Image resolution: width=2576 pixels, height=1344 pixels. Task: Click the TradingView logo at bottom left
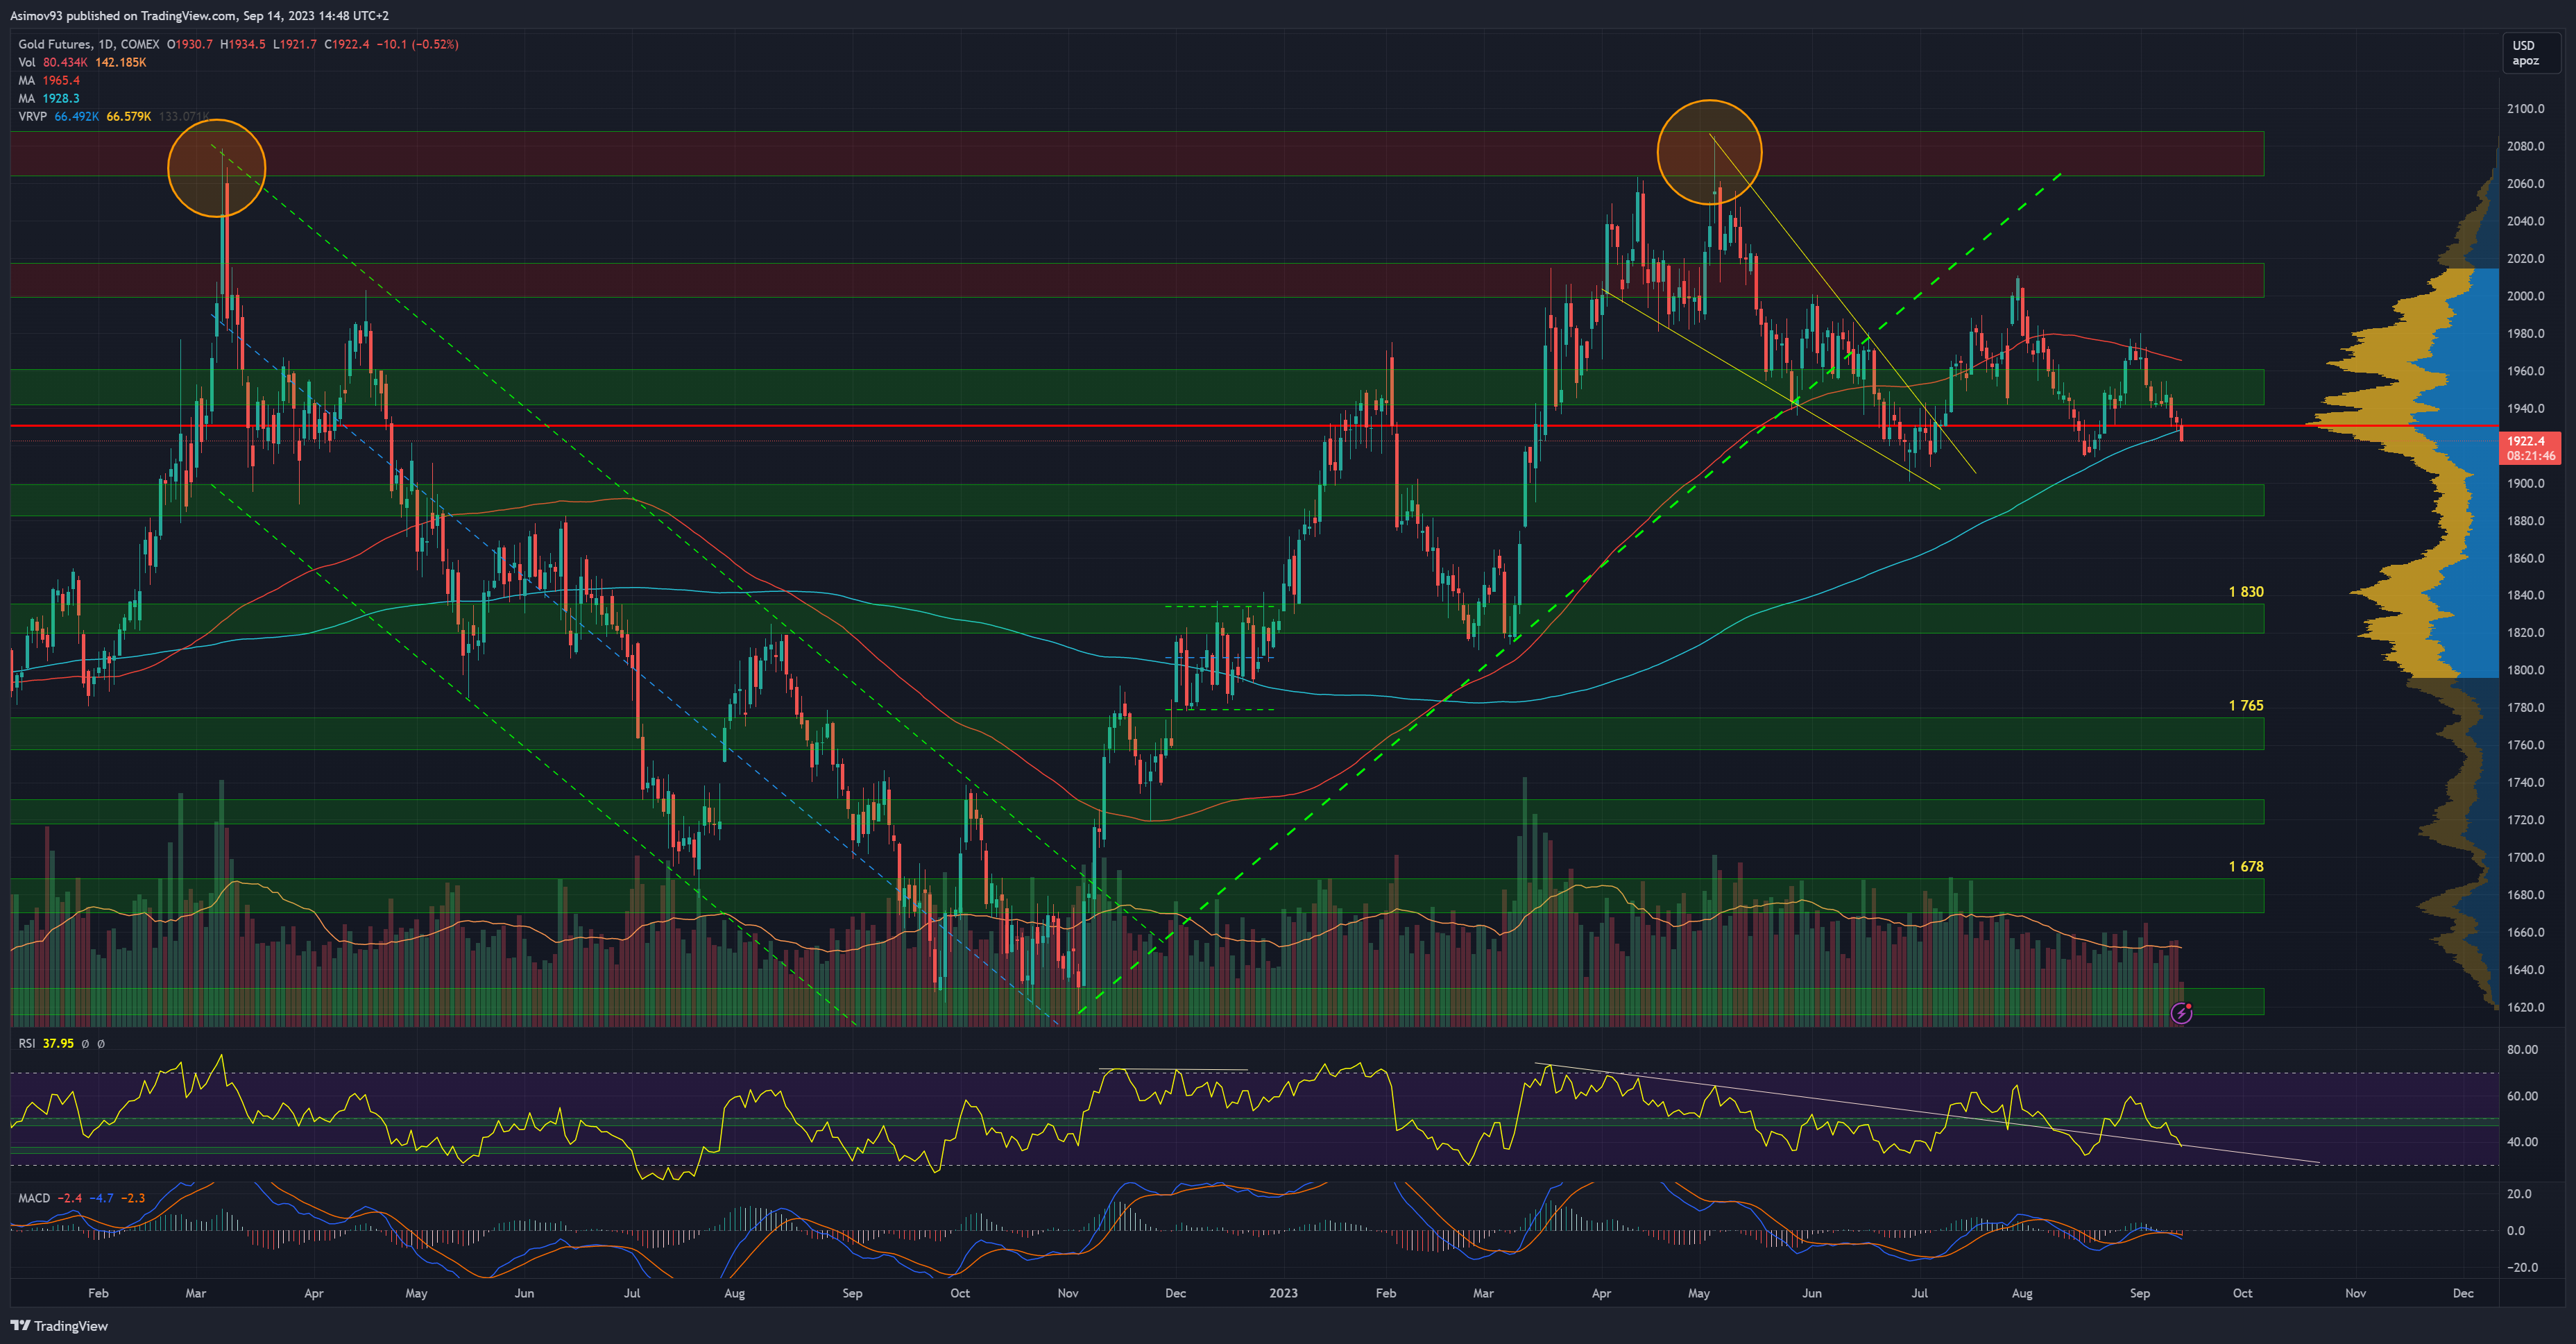click(59, 1325)
